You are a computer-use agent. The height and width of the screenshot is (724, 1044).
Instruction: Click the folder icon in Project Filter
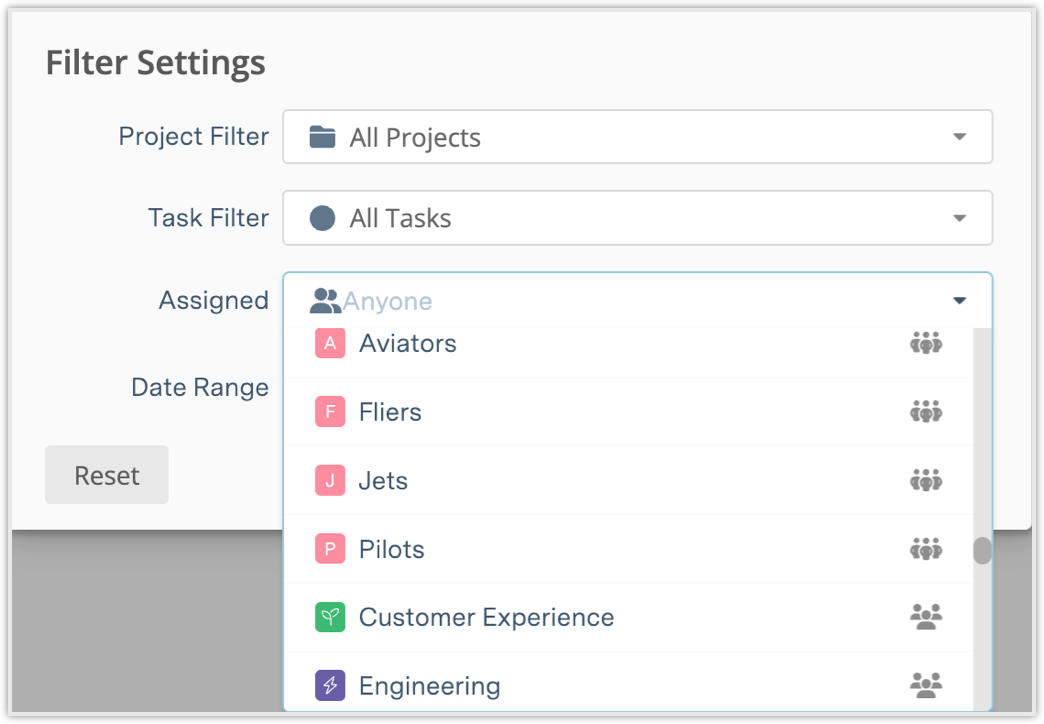322,137
